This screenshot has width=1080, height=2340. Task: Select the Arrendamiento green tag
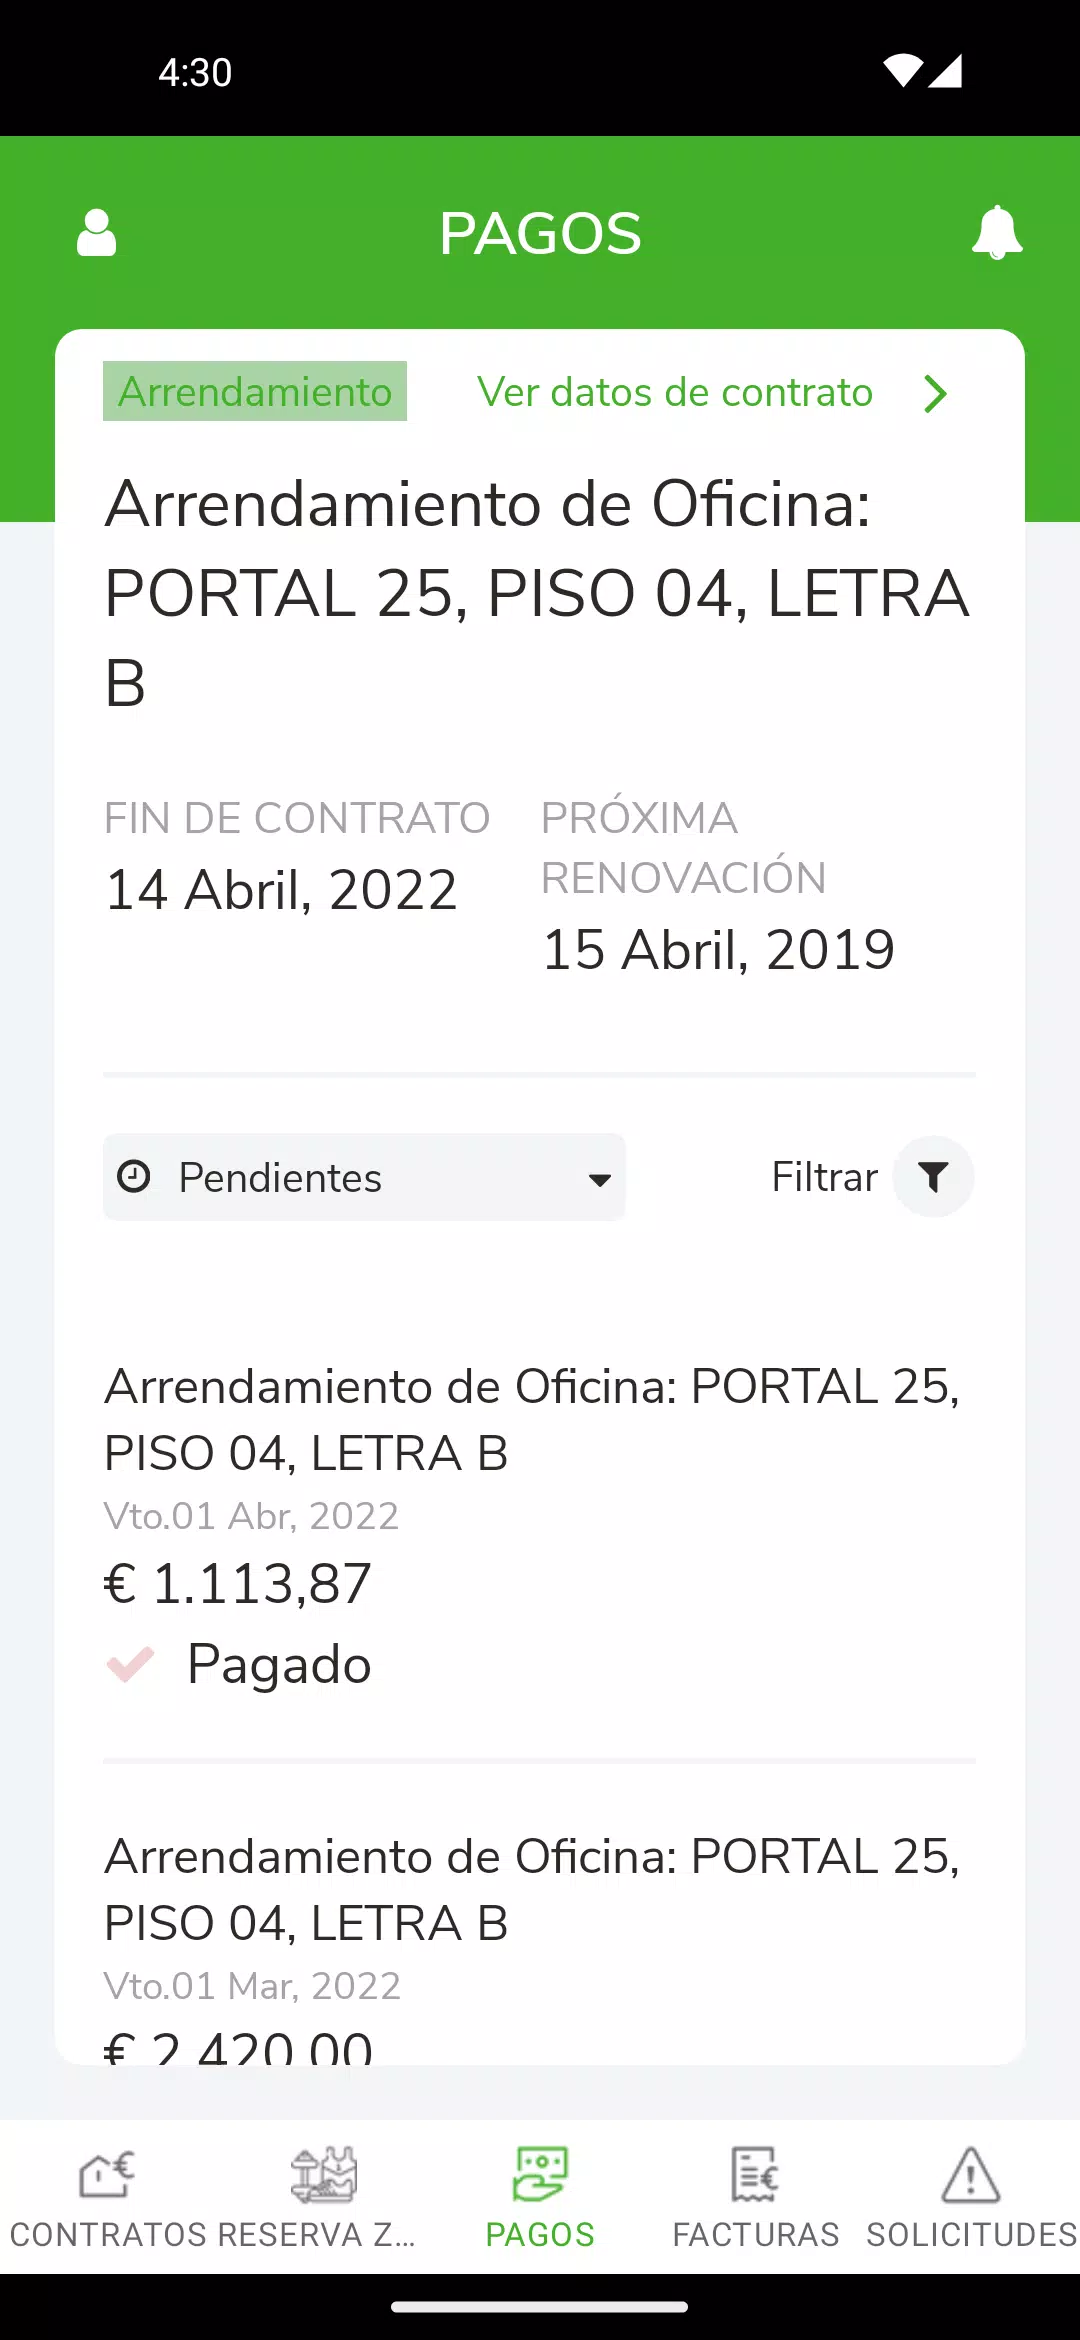(x=255, y=391)
